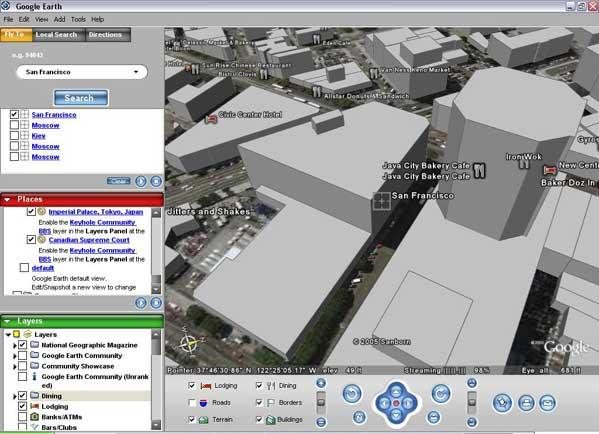
Task: Check the Kiev search result checkbox
Action: [x=14, y=135]
